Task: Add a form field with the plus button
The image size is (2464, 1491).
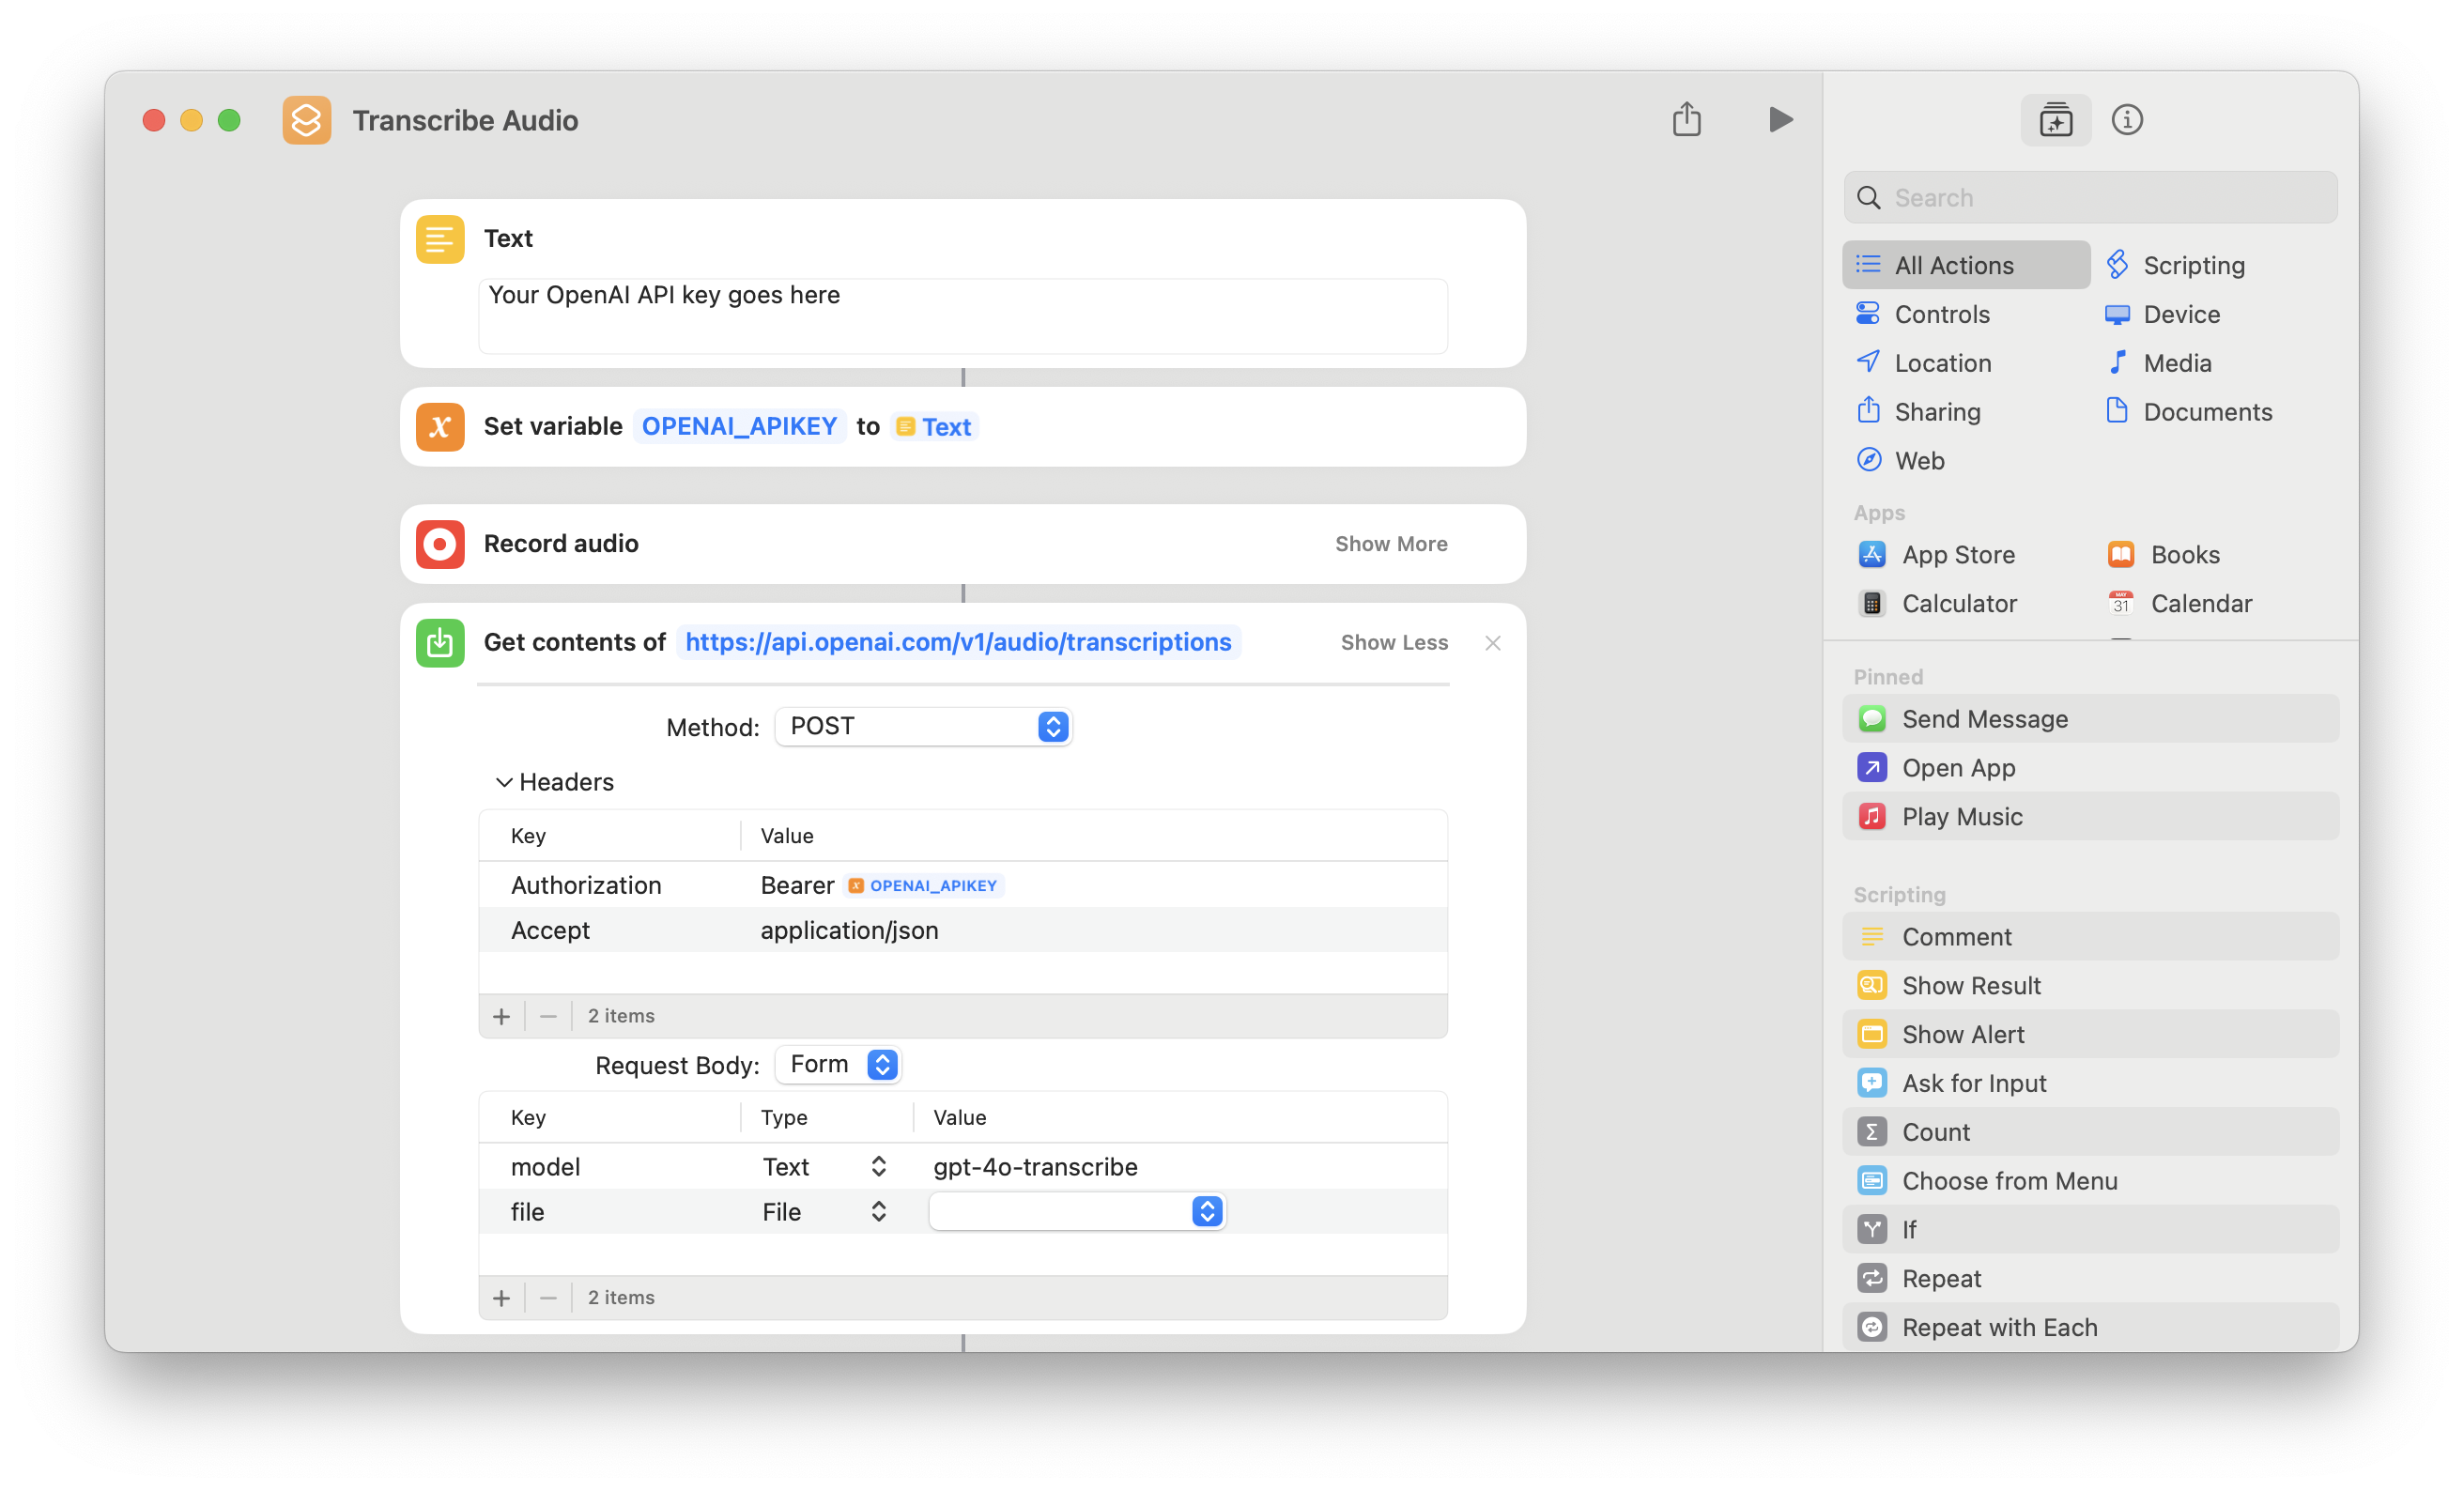Action: click(x=501, y=1298)
